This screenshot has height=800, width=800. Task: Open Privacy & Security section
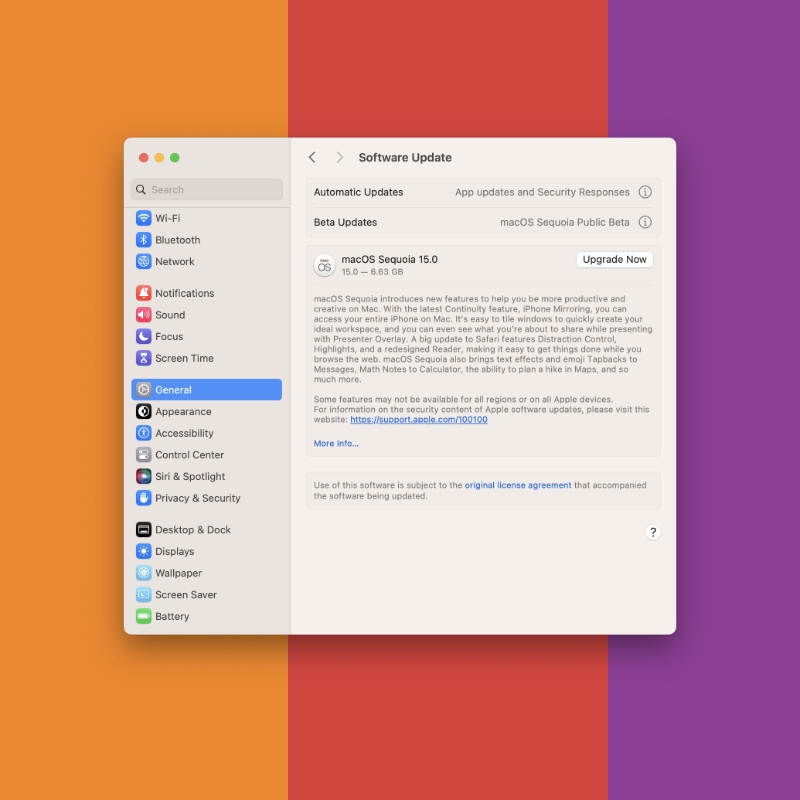197,498
